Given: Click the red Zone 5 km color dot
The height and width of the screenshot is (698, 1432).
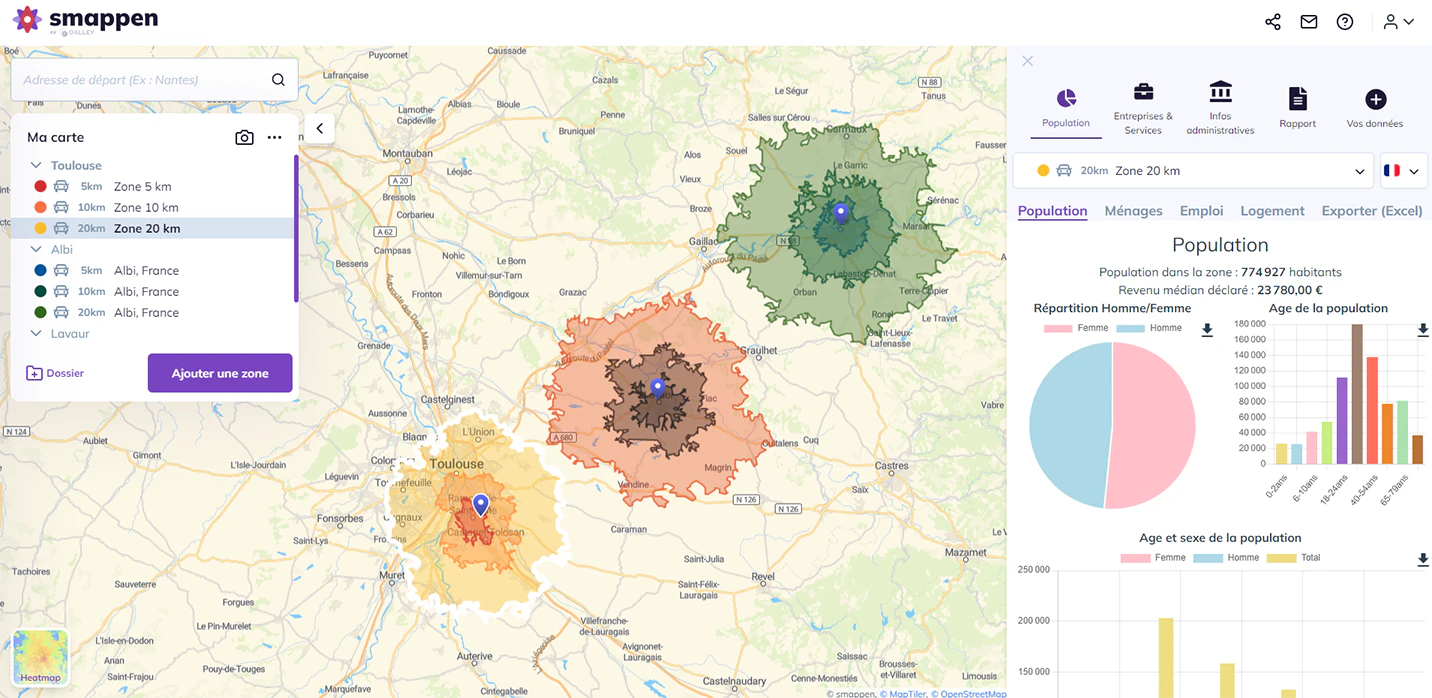Looking at the screenshot, I should 40,186.
